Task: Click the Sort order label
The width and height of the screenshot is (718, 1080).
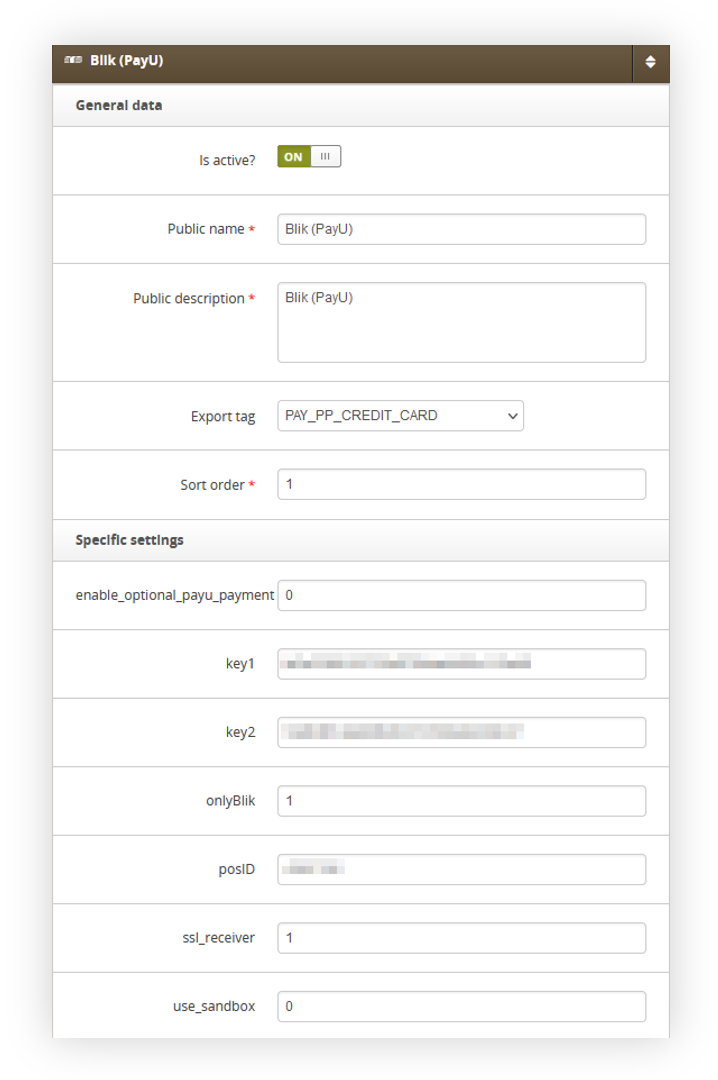Action: click(x=212, y=485)
